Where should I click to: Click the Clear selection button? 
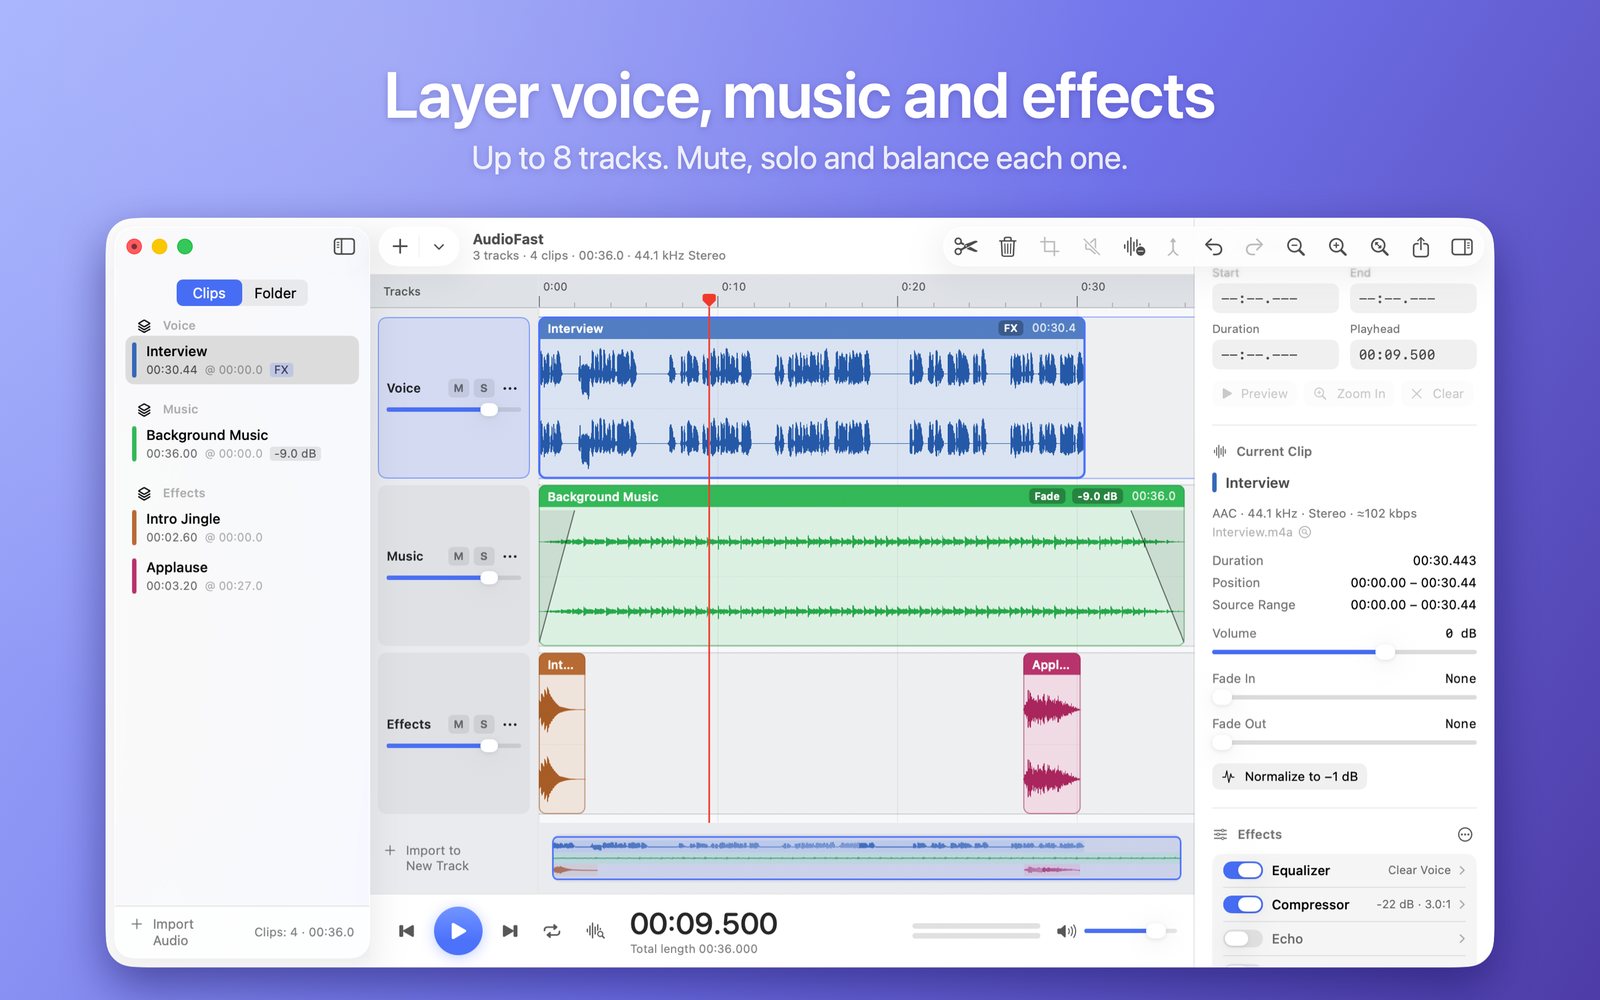pyautogui.click(x=1438, y=394)
